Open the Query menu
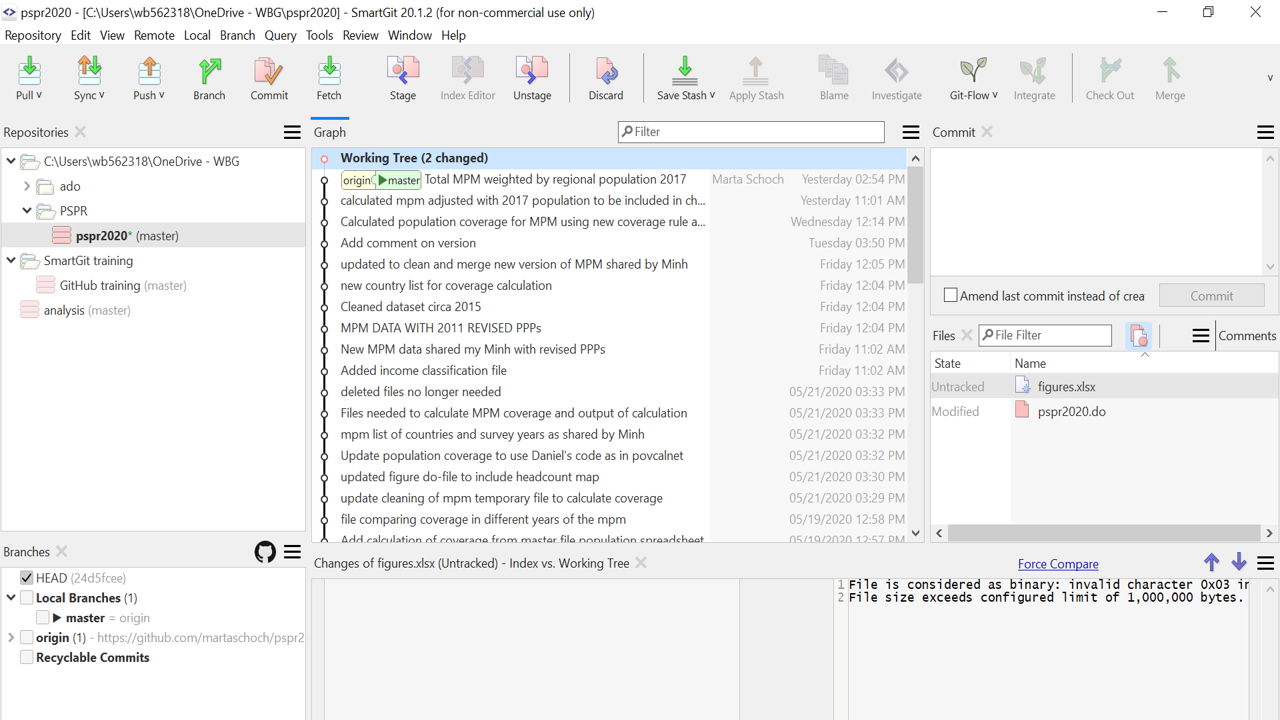The image size is (1280, 720). [x=280, y=35]
